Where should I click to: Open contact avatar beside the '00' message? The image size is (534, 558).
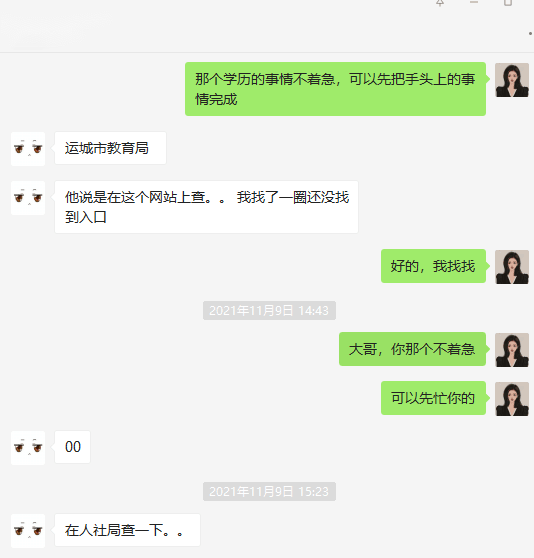28,448
